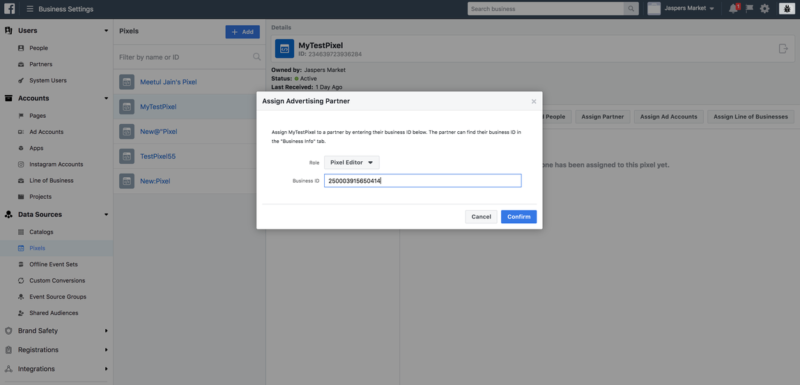Open the hamburger menu beside Business Settings

[30, 9]
